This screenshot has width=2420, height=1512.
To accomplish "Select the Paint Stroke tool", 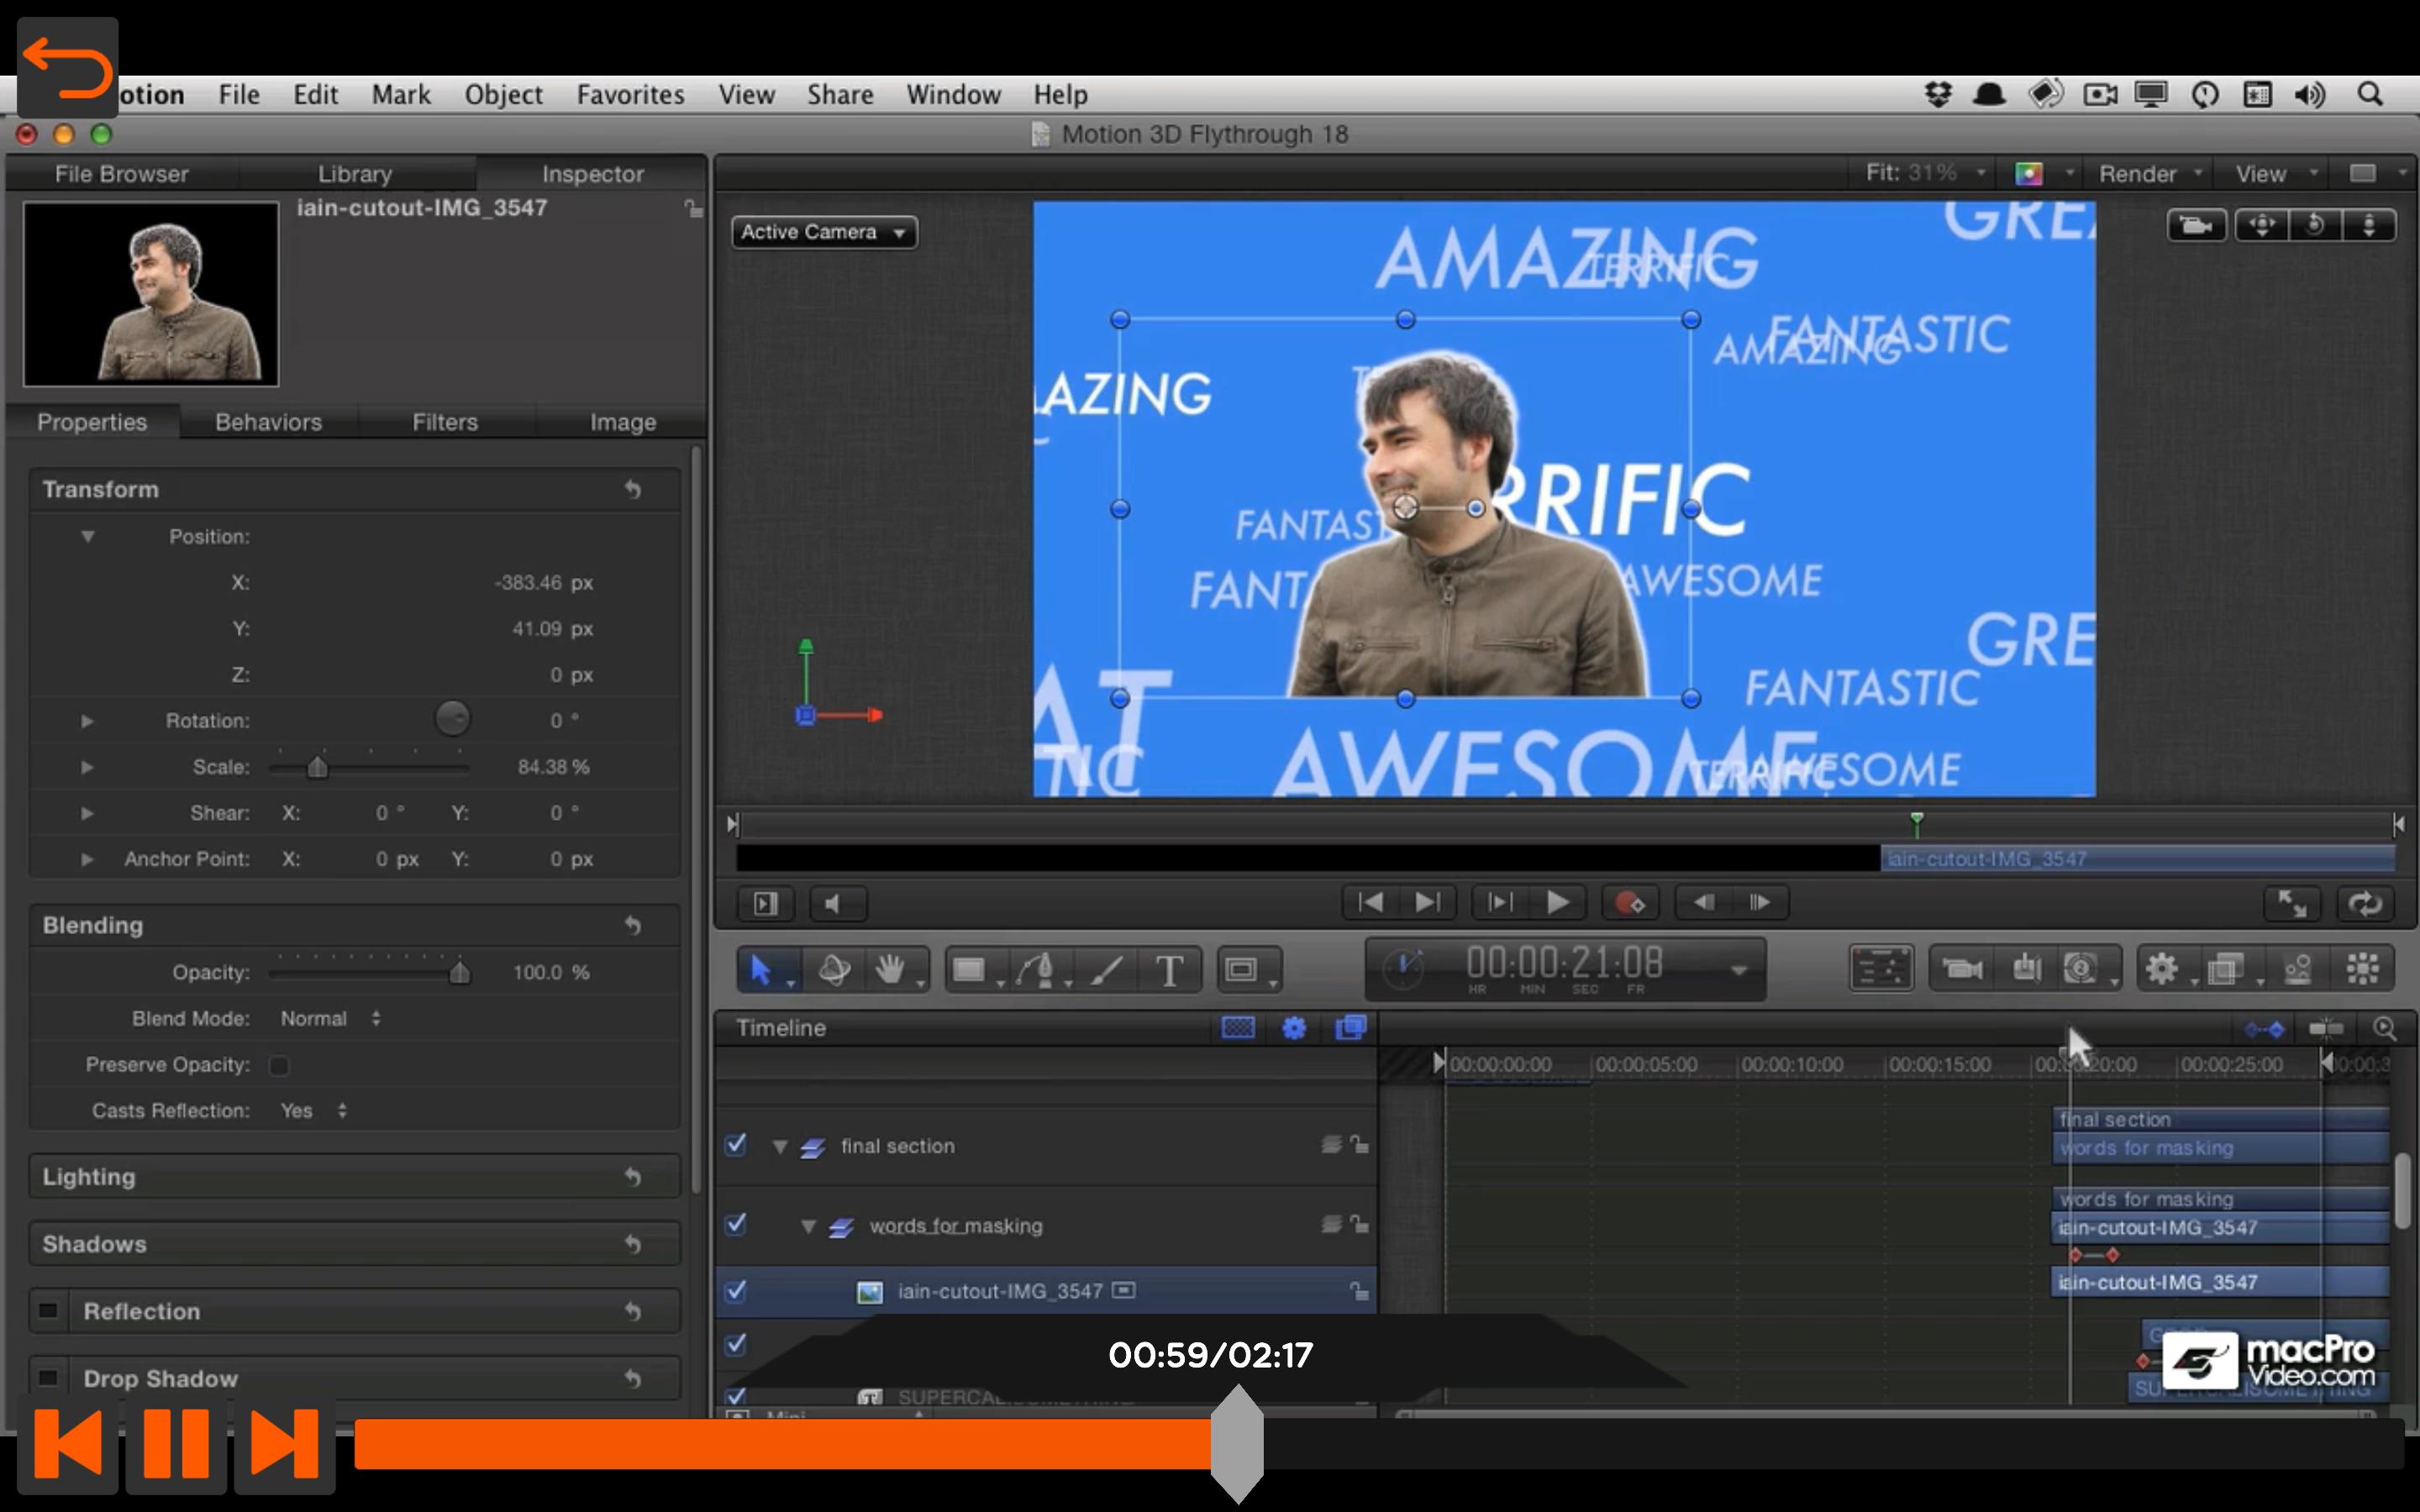I will click(x=1106, y=969).
